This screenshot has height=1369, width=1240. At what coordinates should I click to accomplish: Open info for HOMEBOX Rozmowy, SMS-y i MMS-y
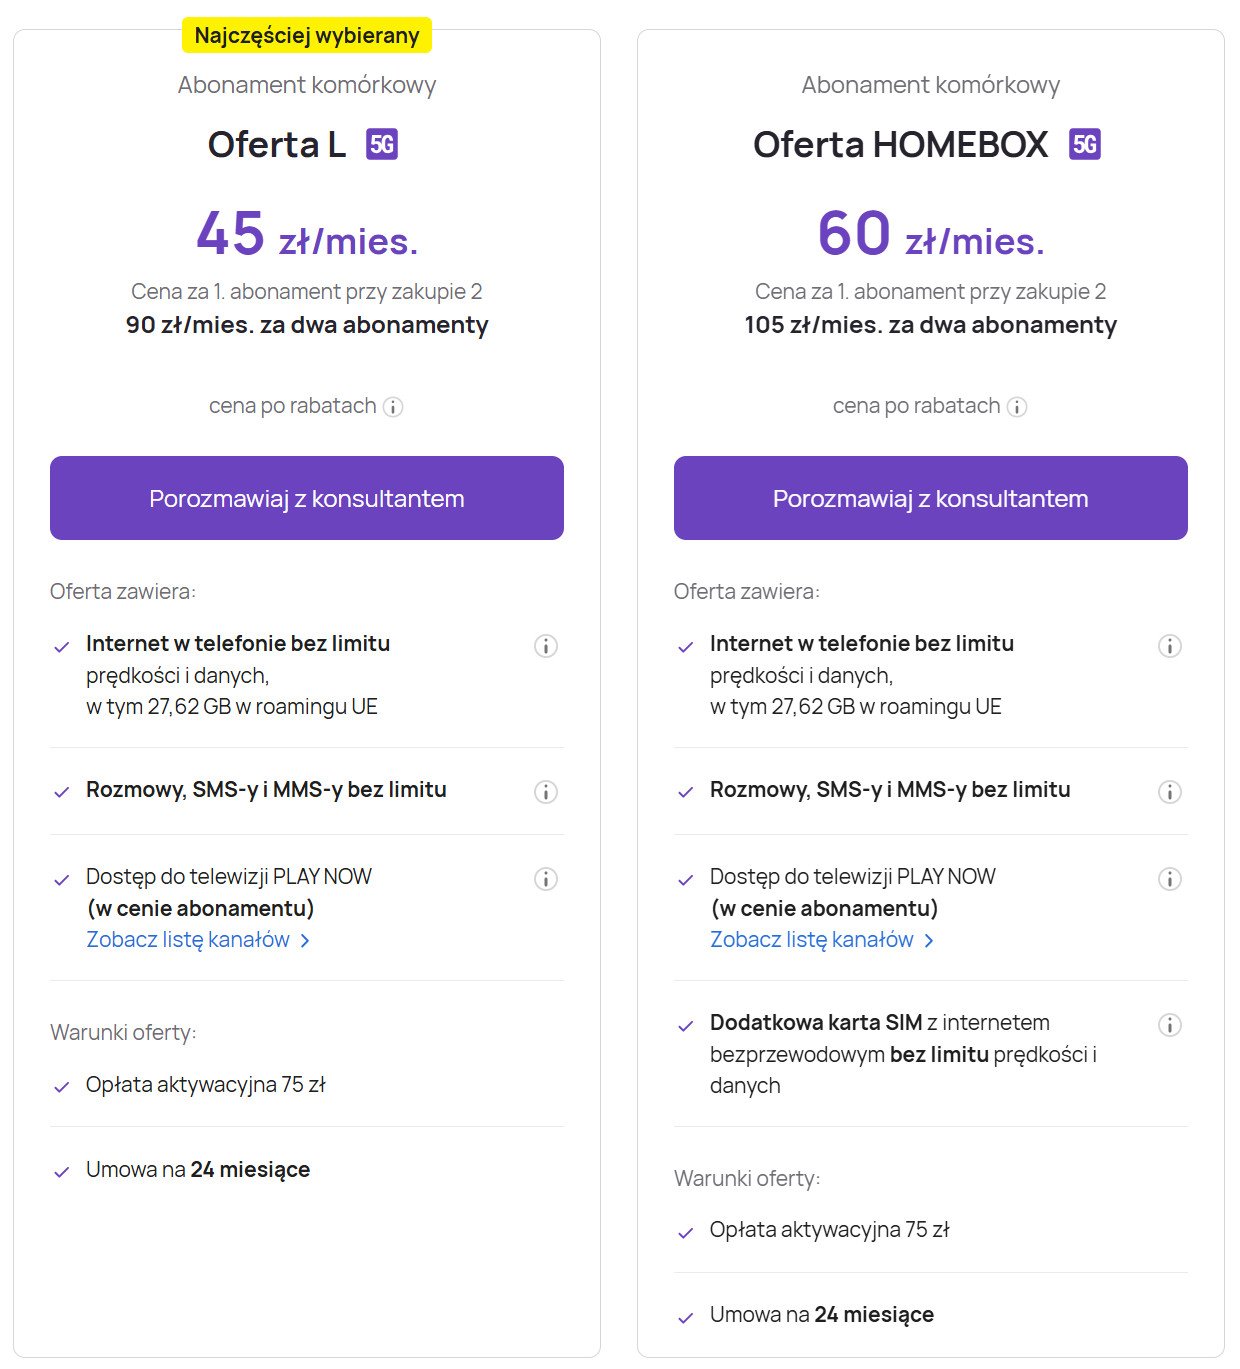tap(1170, 792)
